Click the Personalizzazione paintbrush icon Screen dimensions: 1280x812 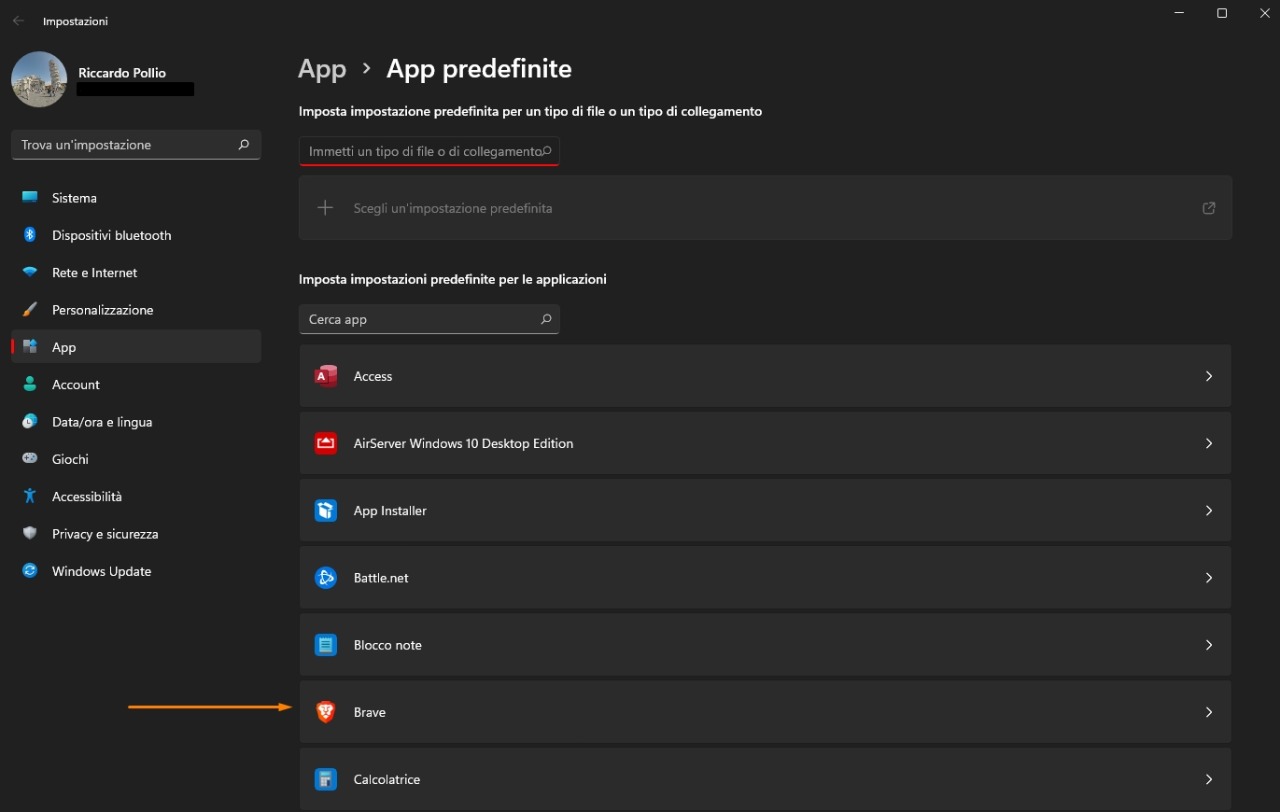pyautogui.click(x=30, y=310)
